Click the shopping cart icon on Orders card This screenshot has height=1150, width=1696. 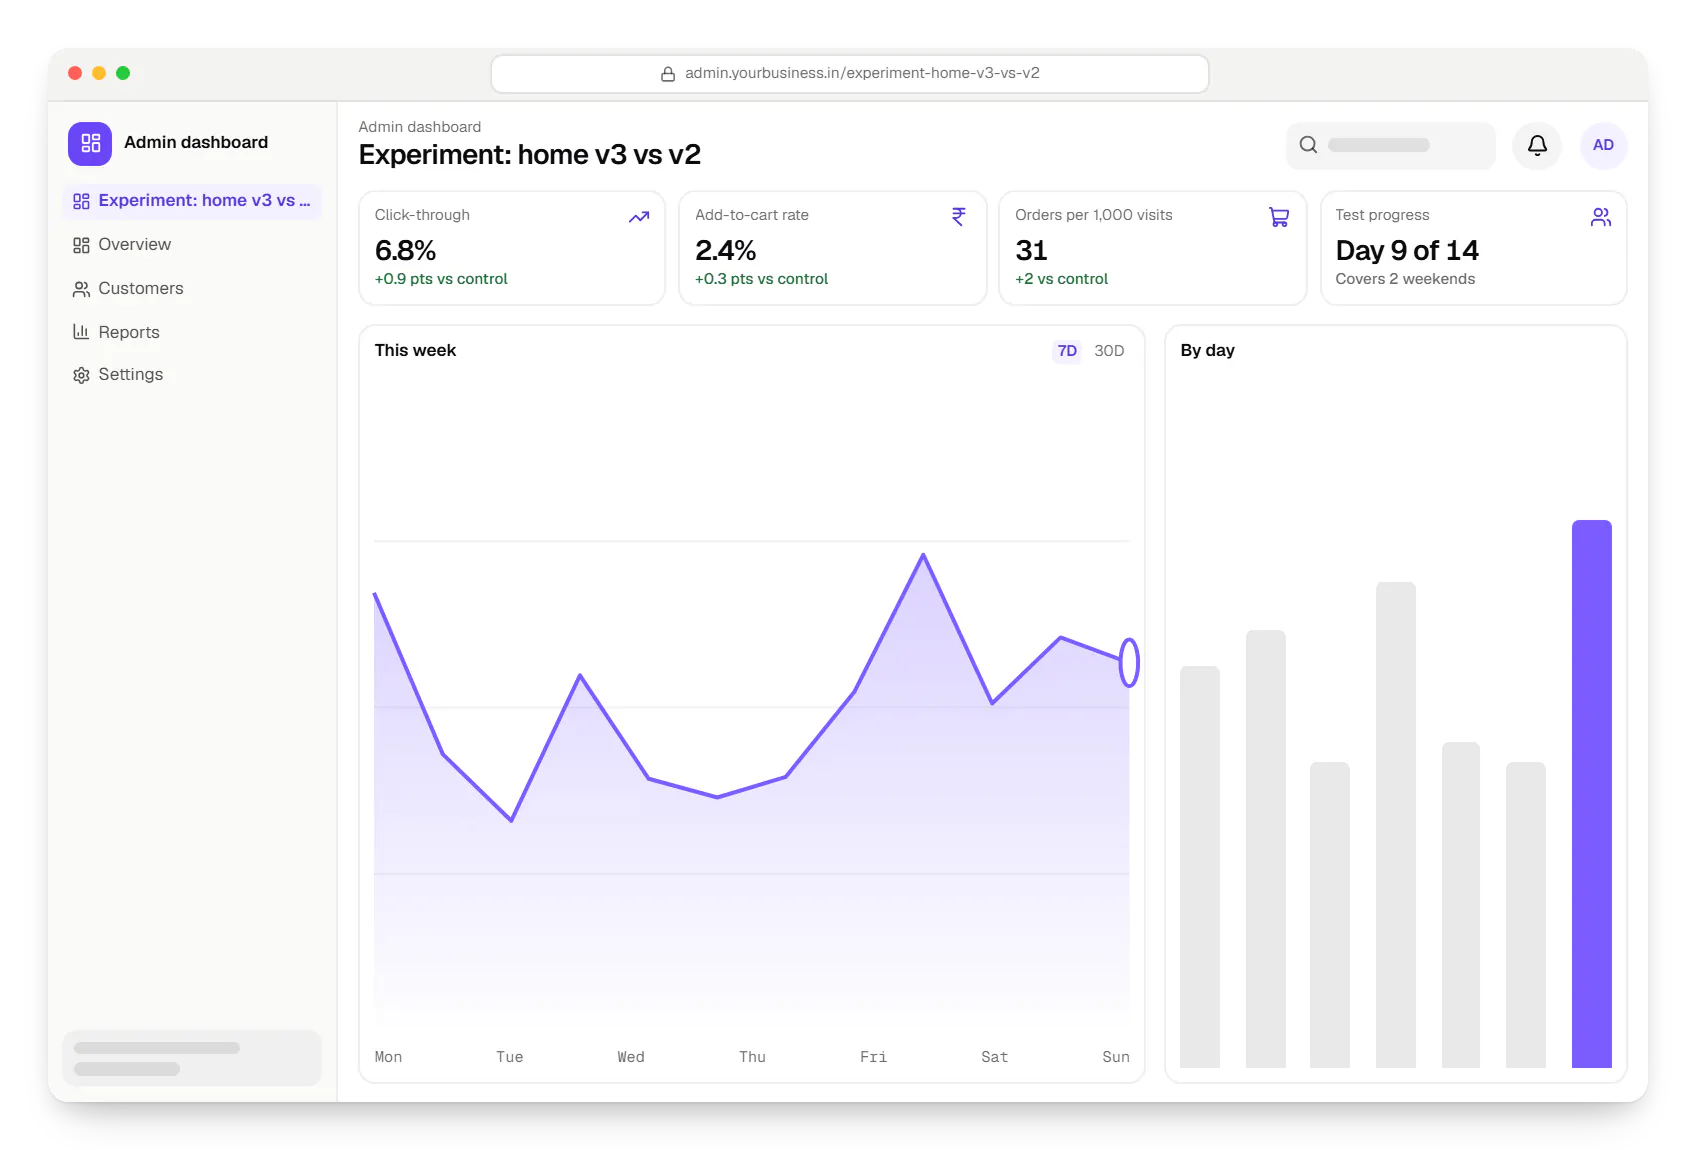click(x=1279, y=217)
